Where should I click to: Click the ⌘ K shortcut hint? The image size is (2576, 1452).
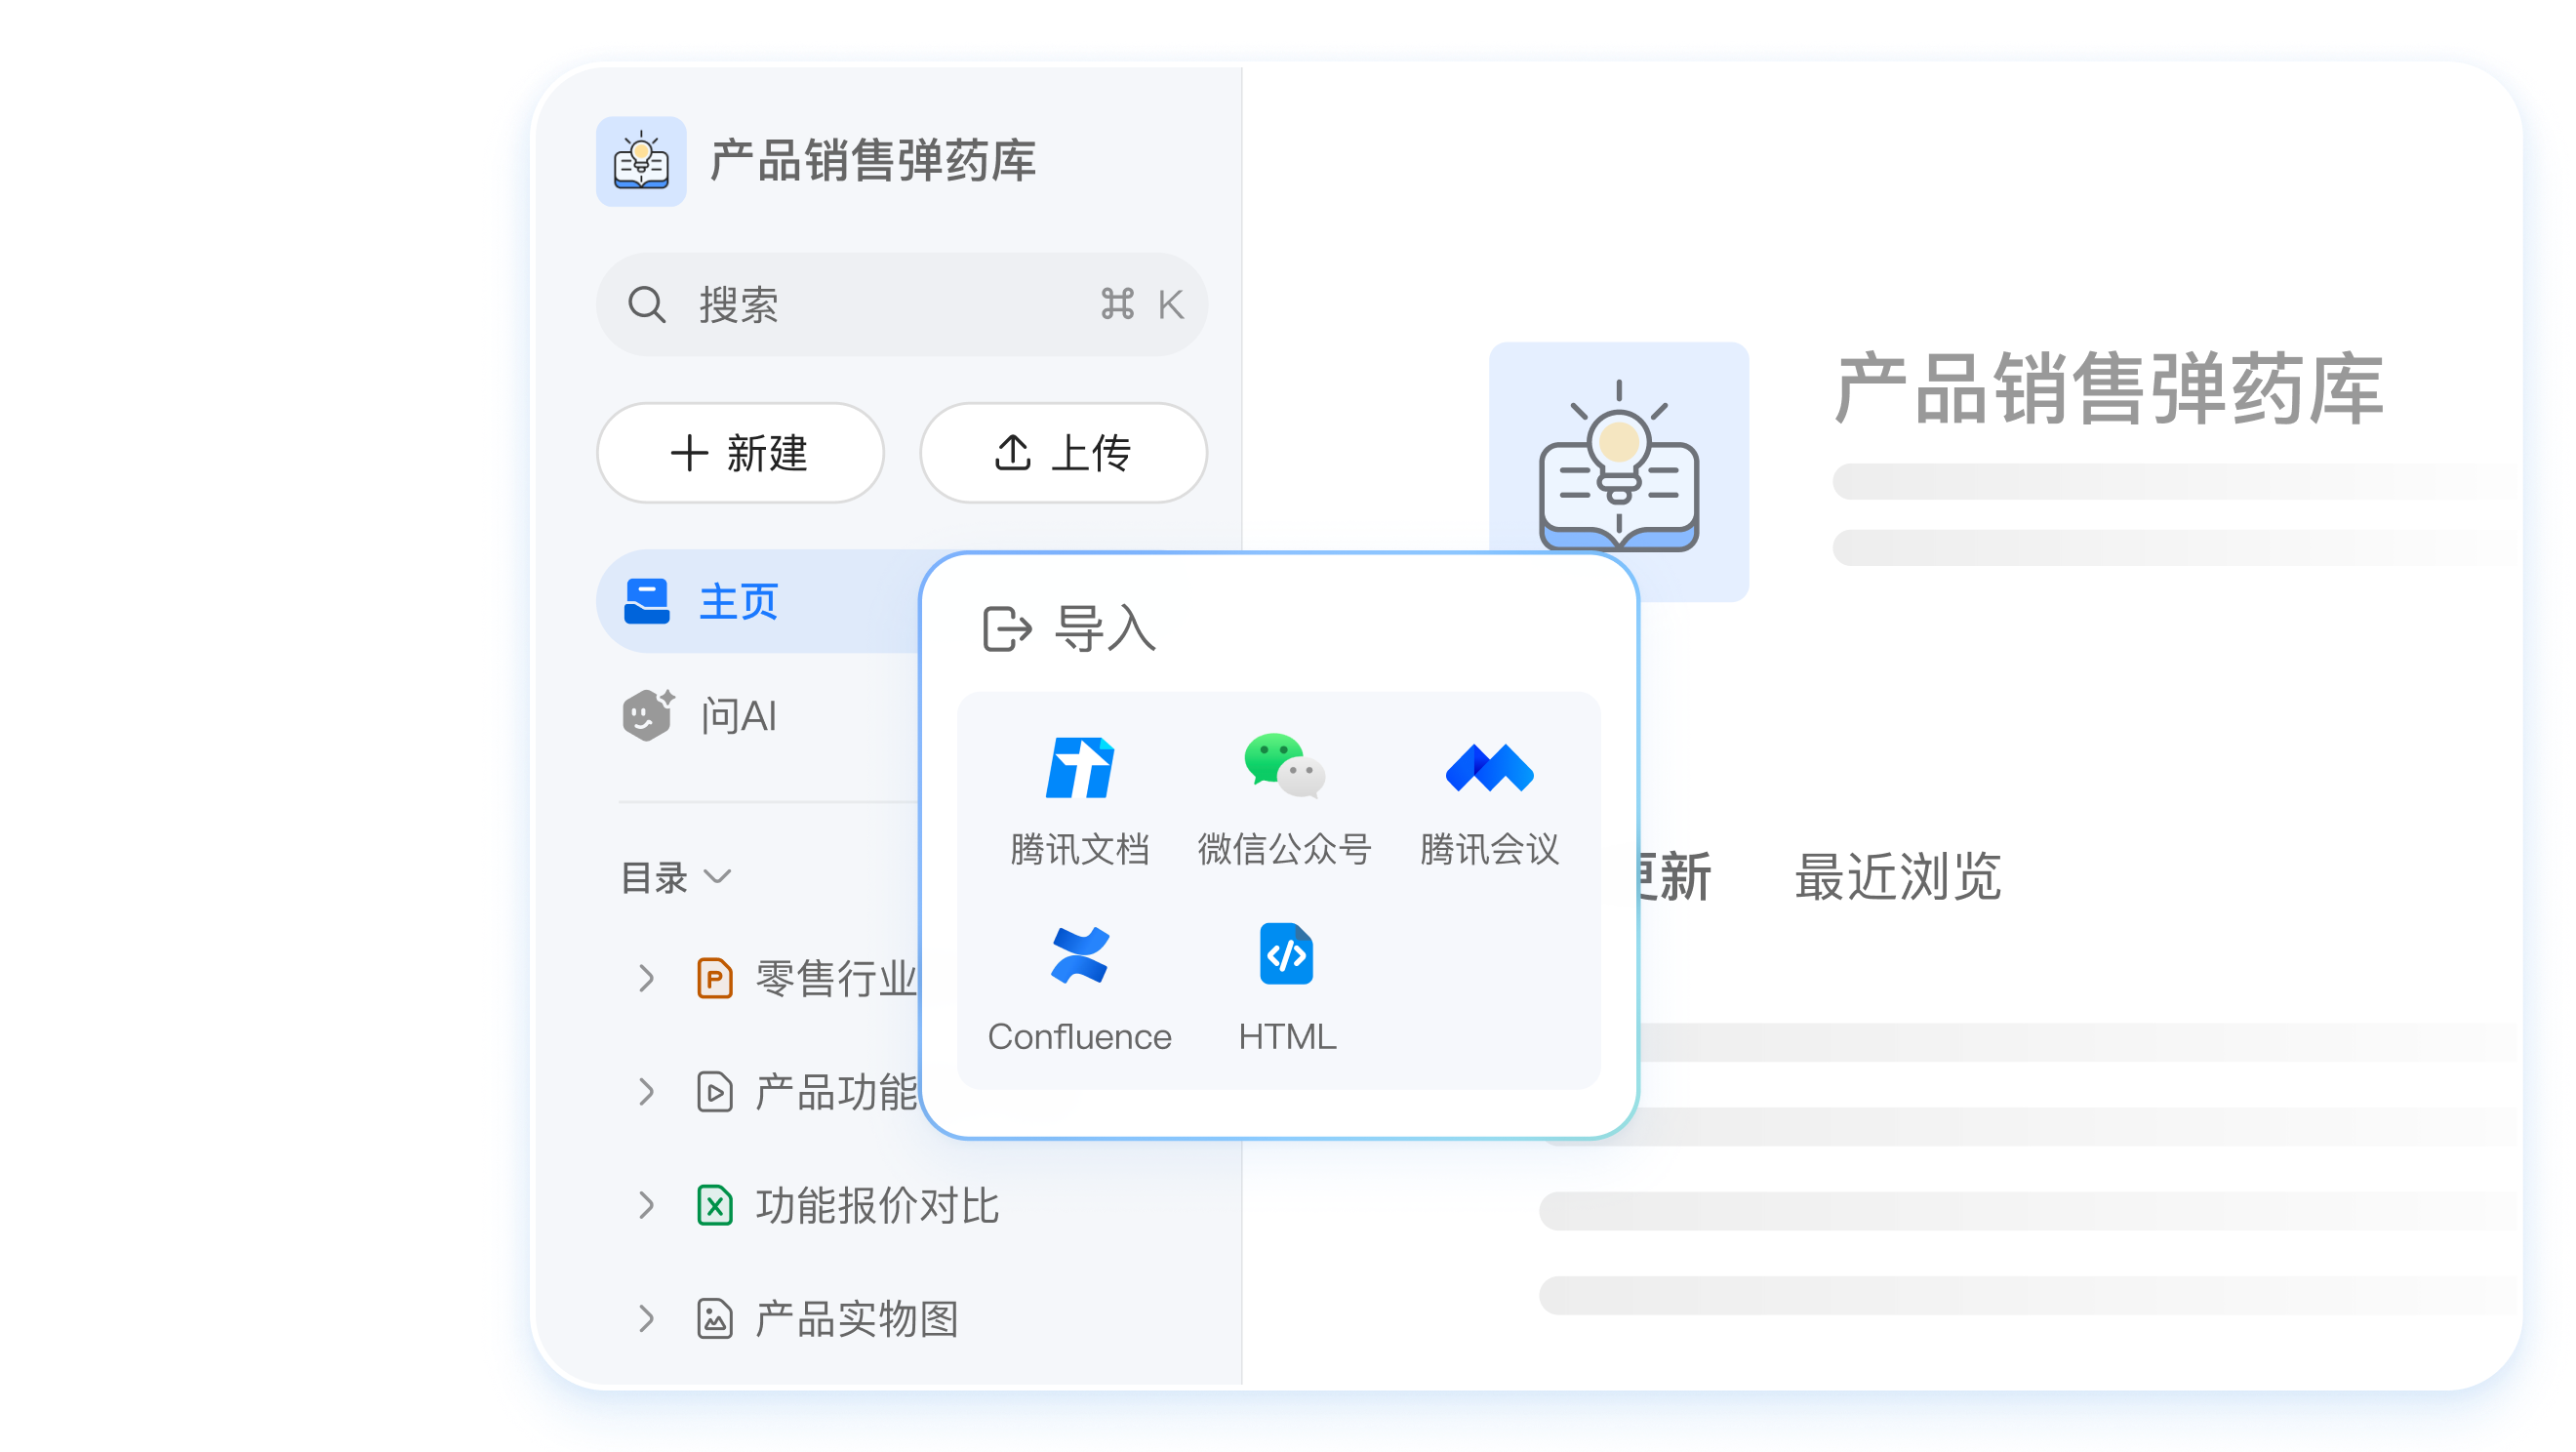(x=1142, y=305)
